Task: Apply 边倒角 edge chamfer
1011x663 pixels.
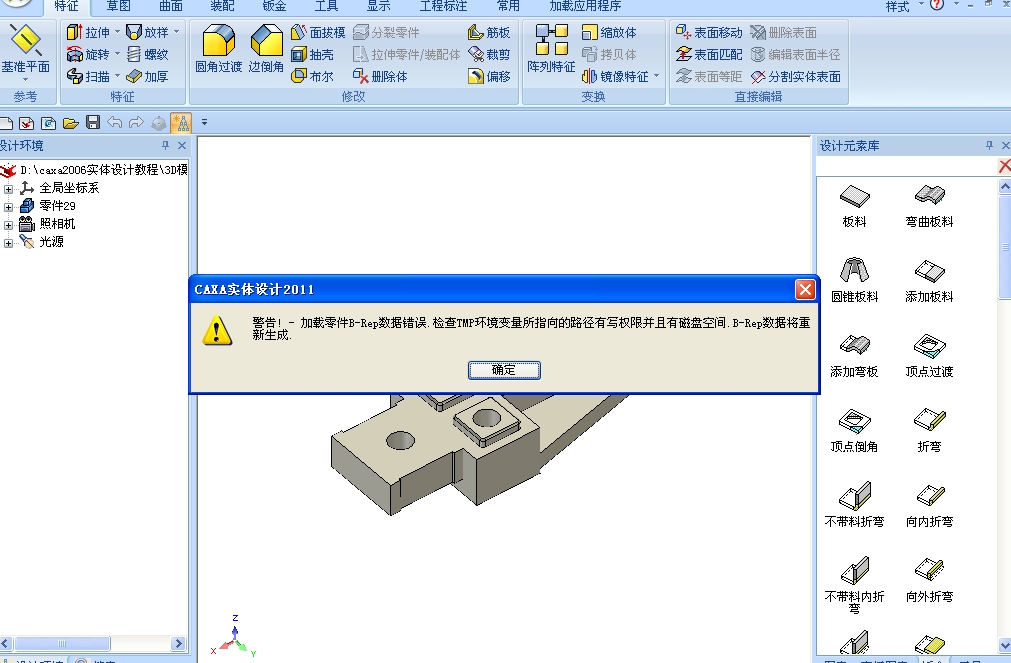Action: (266, 49)
